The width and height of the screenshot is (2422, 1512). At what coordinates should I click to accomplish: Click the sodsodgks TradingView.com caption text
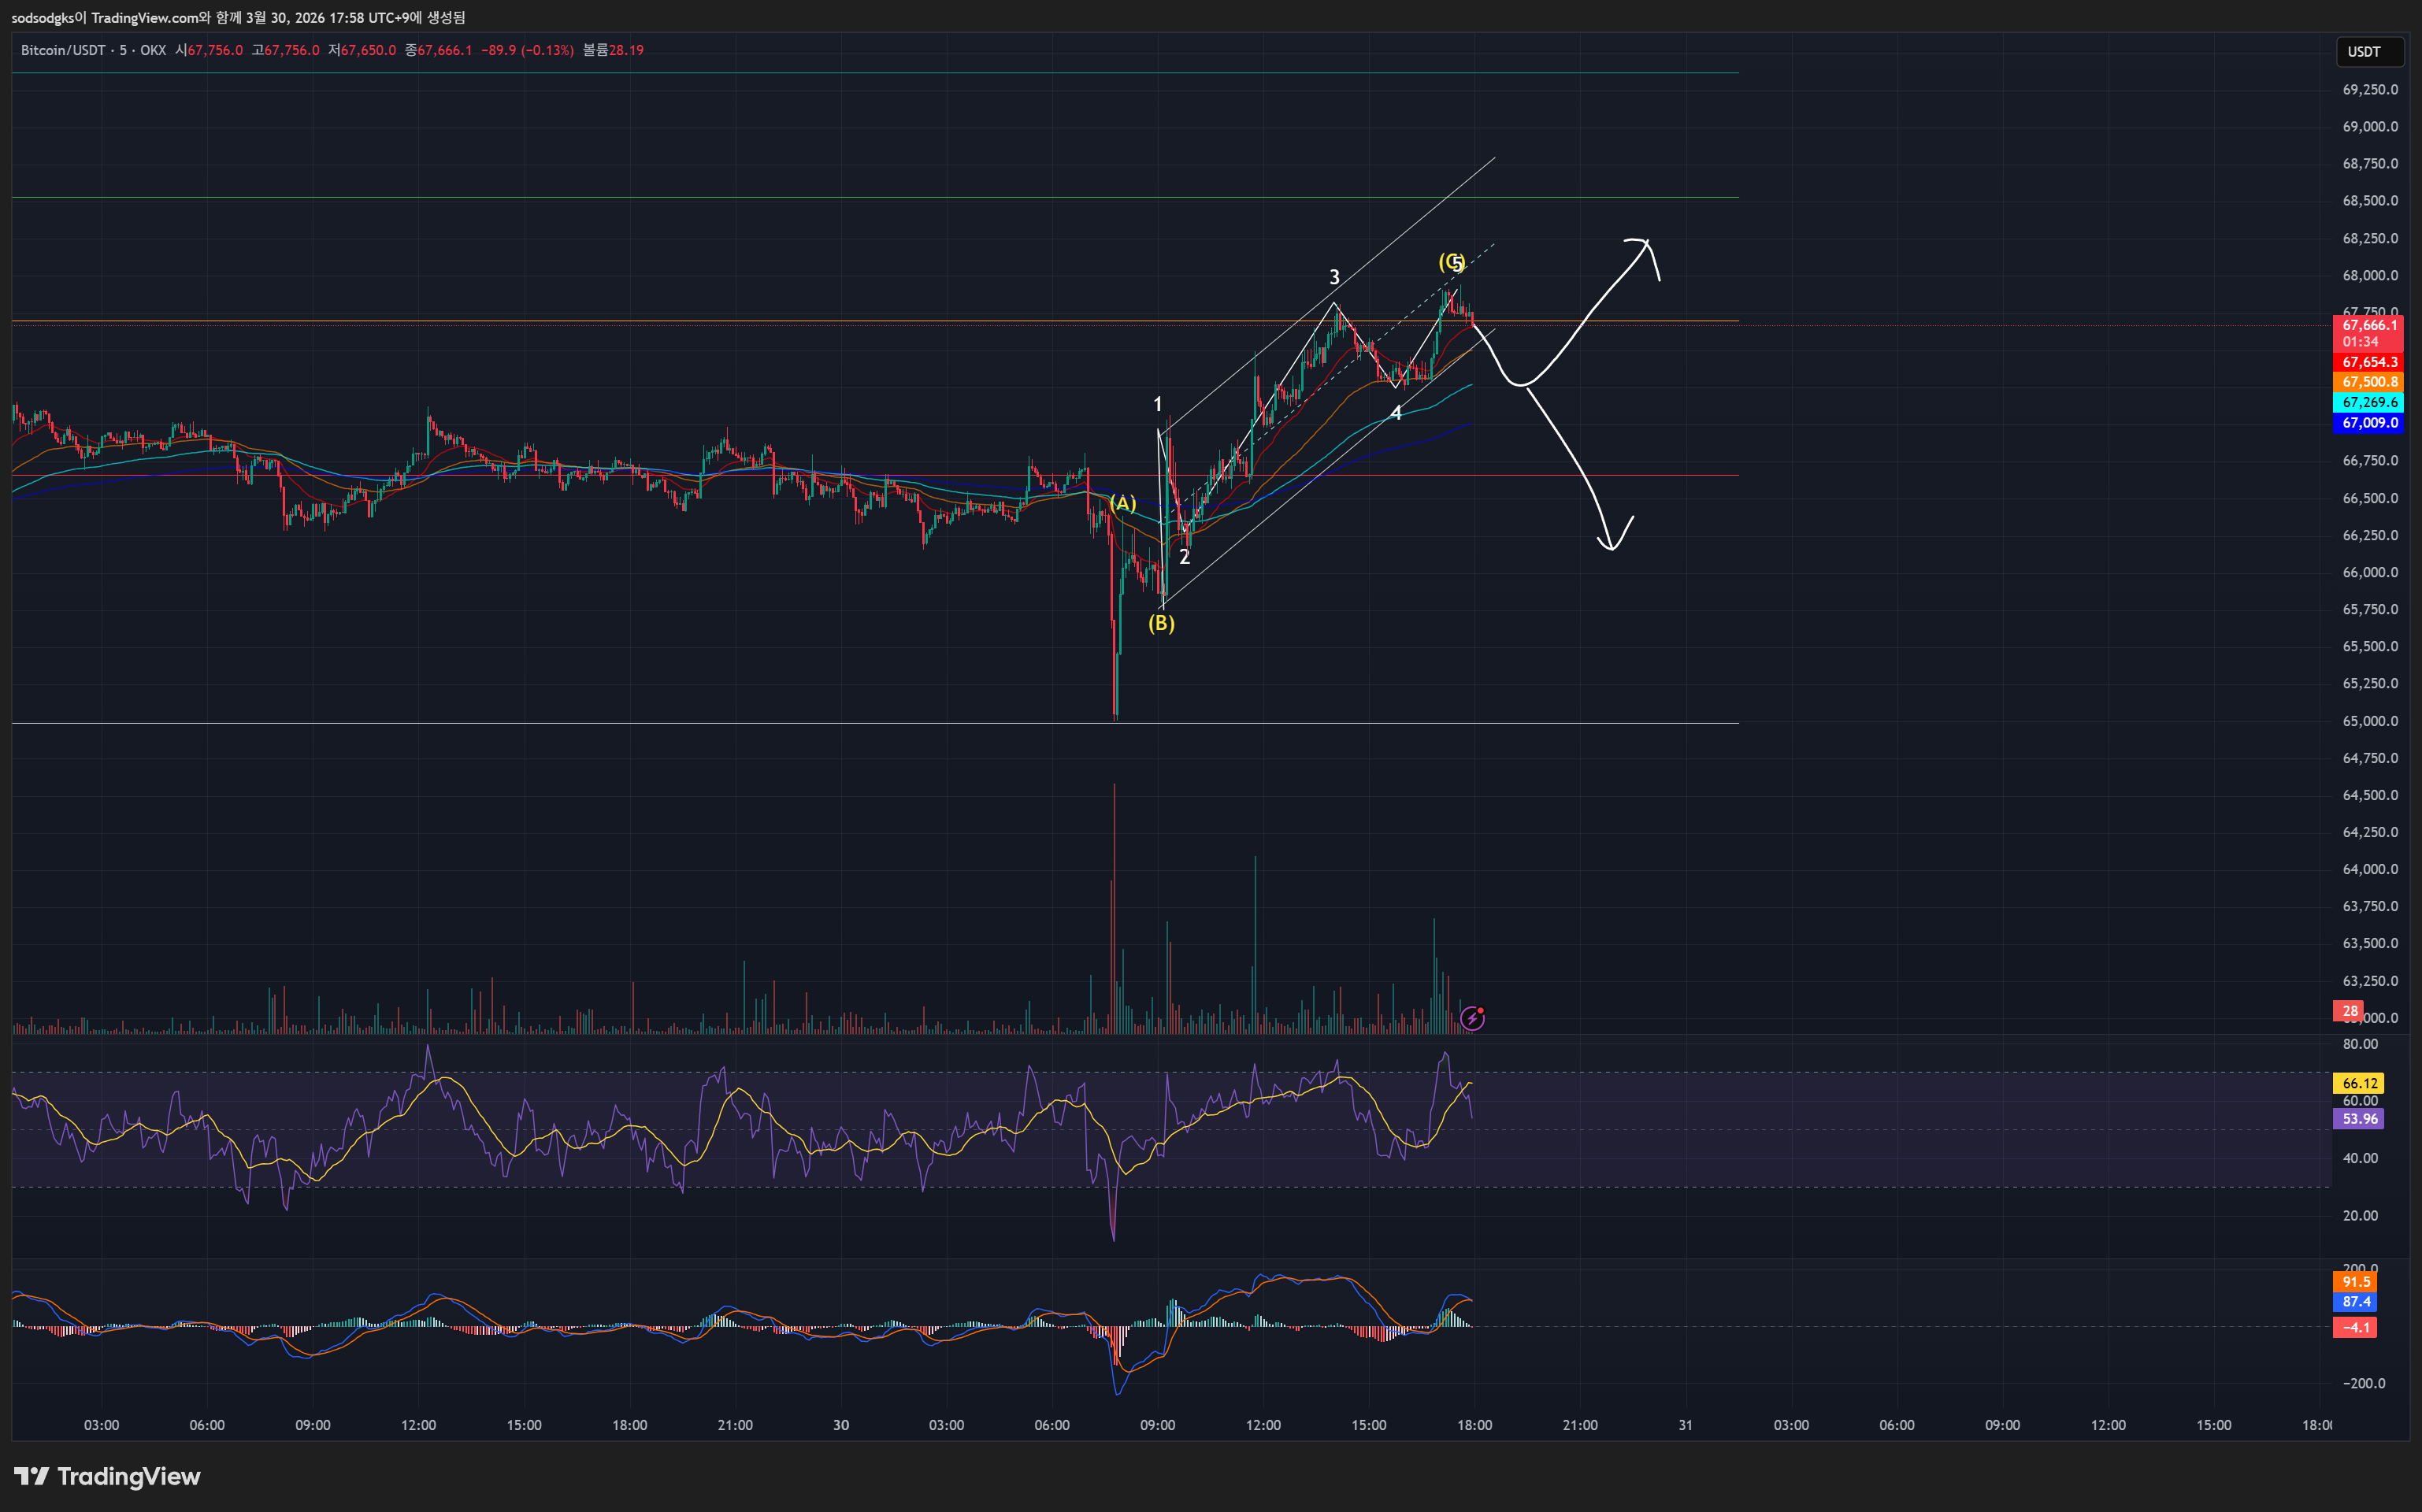click(238, 17)
